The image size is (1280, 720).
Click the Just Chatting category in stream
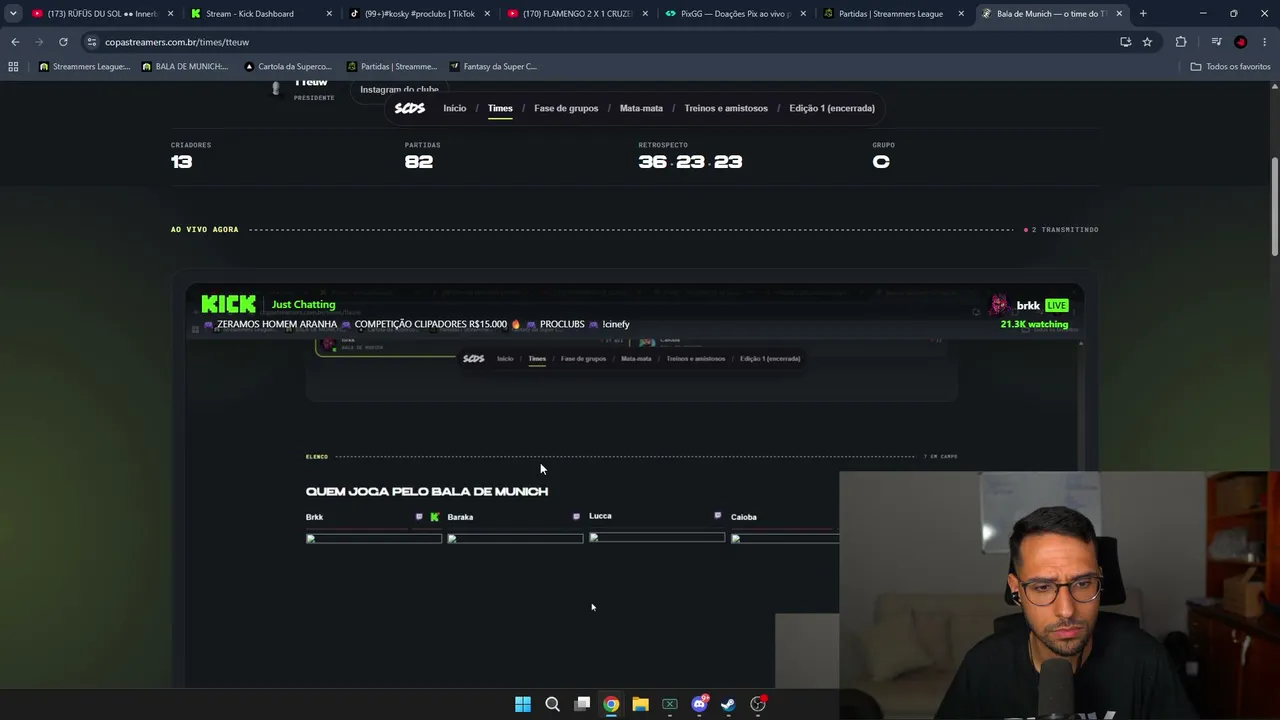304,305
